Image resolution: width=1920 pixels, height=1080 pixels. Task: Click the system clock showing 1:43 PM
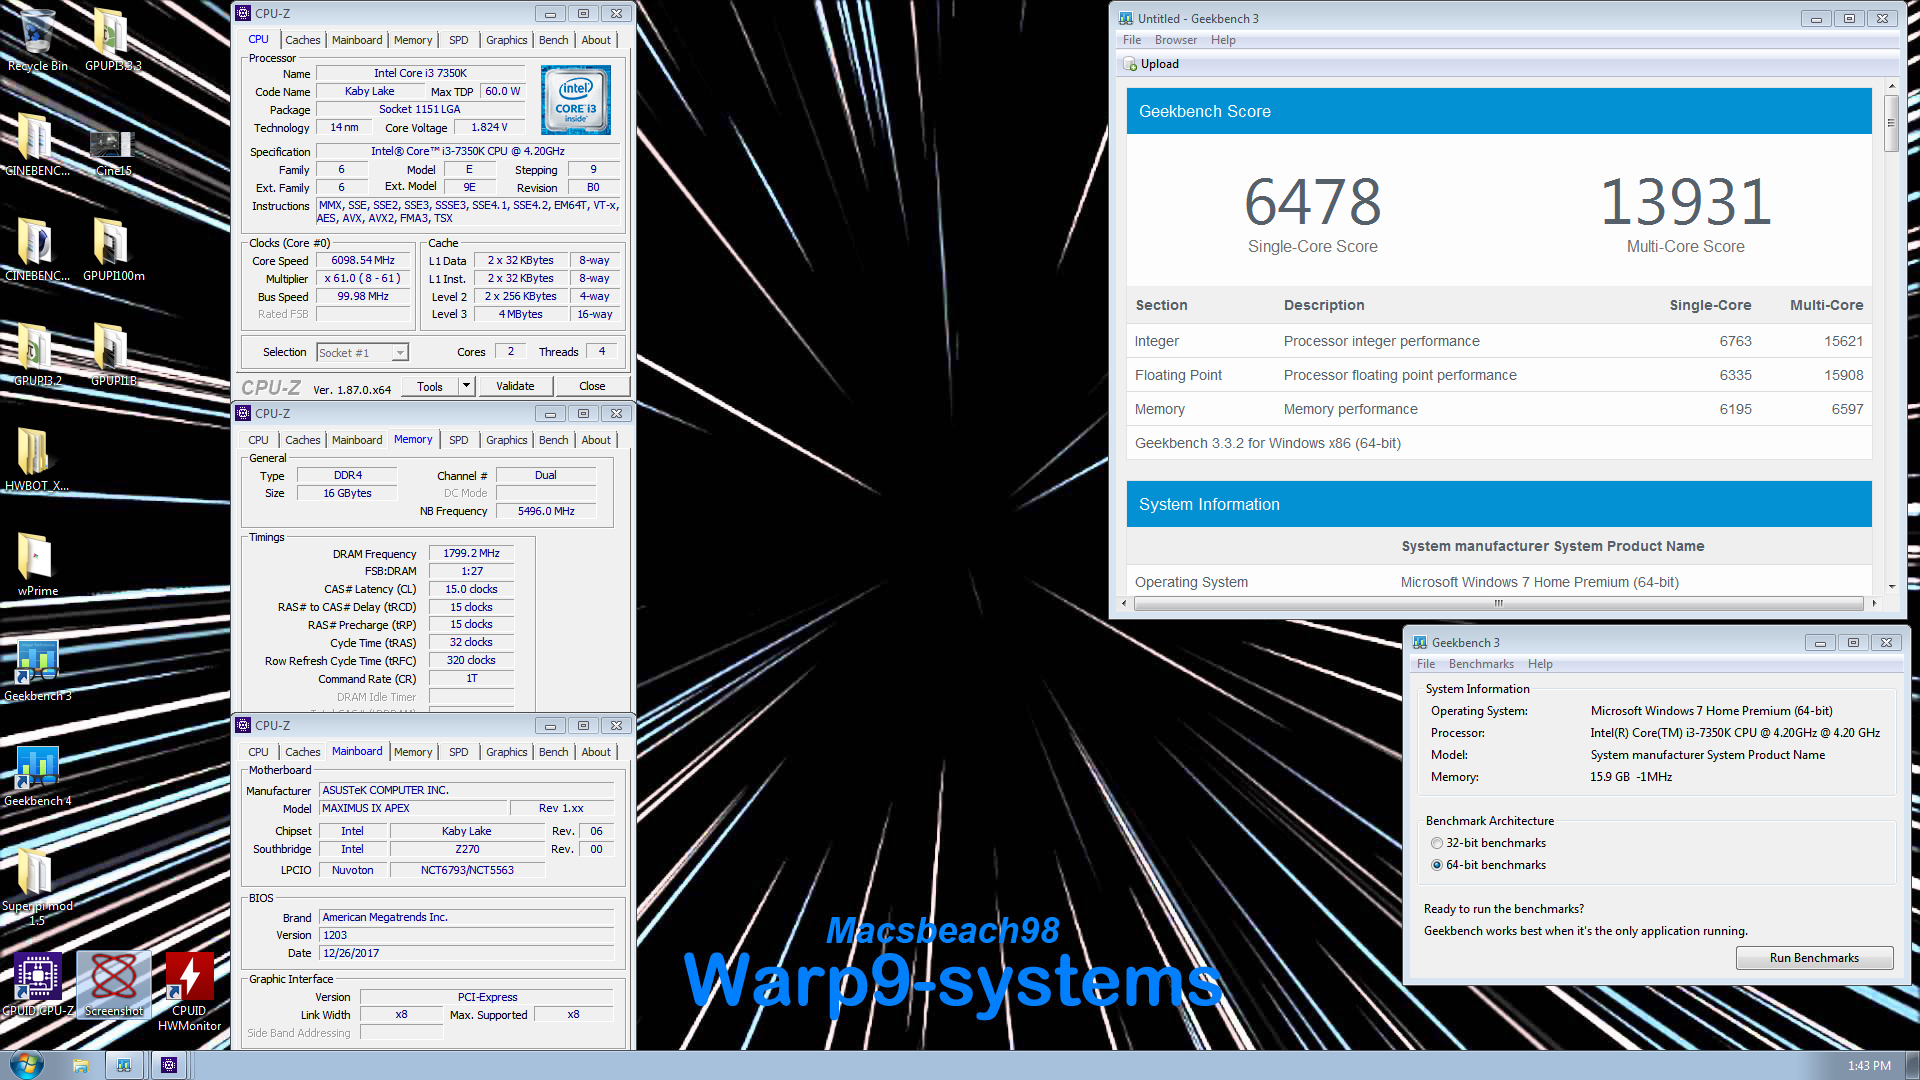point(1869,1066)
